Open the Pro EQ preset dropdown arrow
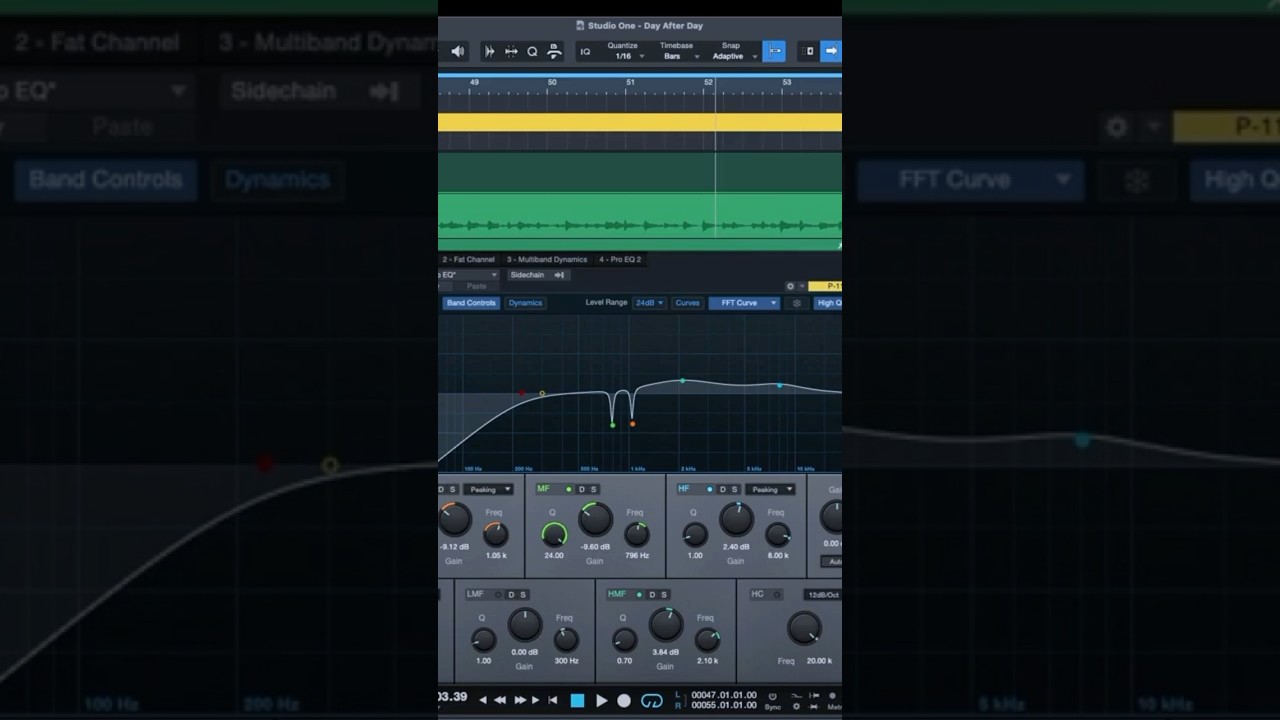This screenshot has height=720, width=1280. coord(493,275)
